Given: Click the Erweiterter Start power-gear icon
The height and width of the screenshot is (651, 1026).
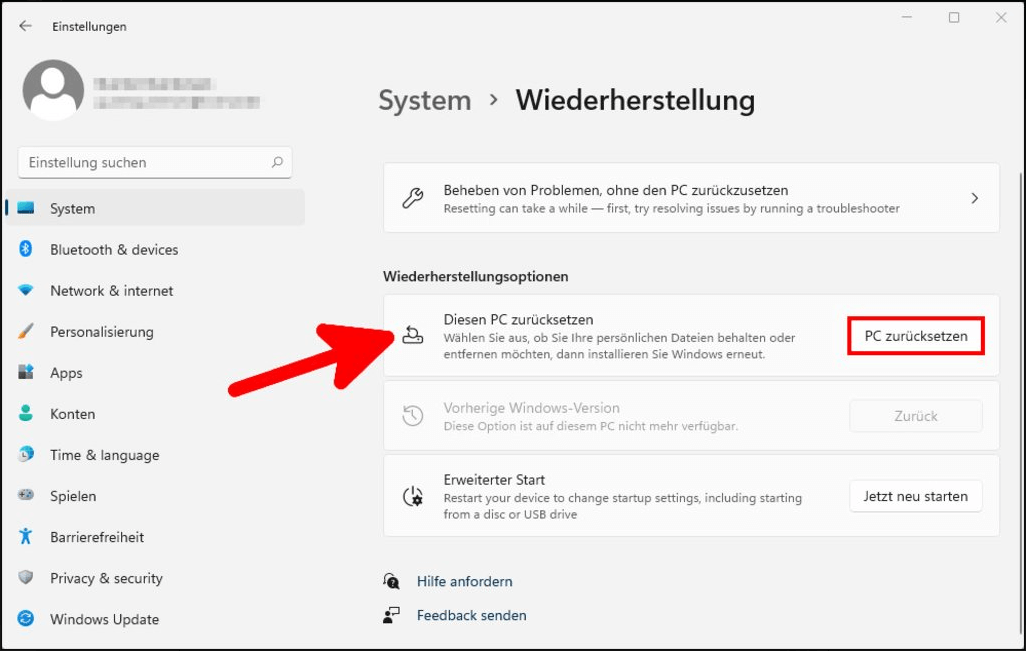Looking at the screenshot, I should pyautogui.click(x=413, y=497).
